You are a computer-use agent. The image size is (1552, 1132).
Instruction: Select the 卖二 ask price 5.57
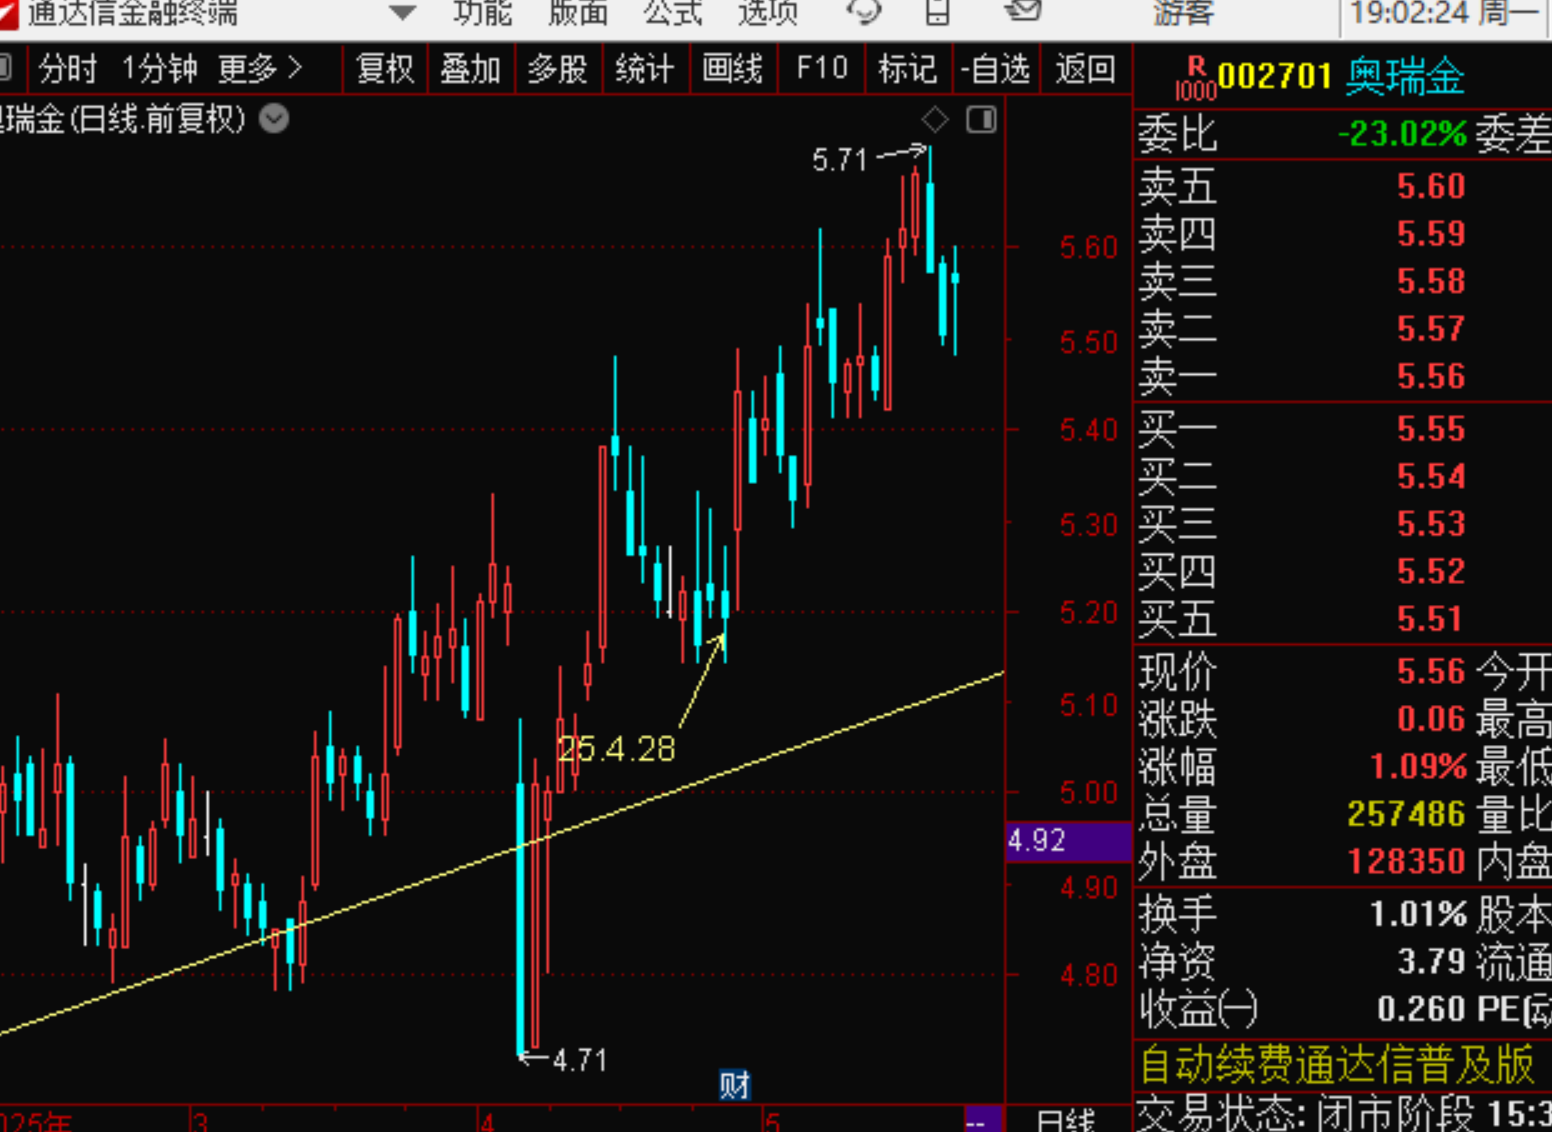(1431, 329)
